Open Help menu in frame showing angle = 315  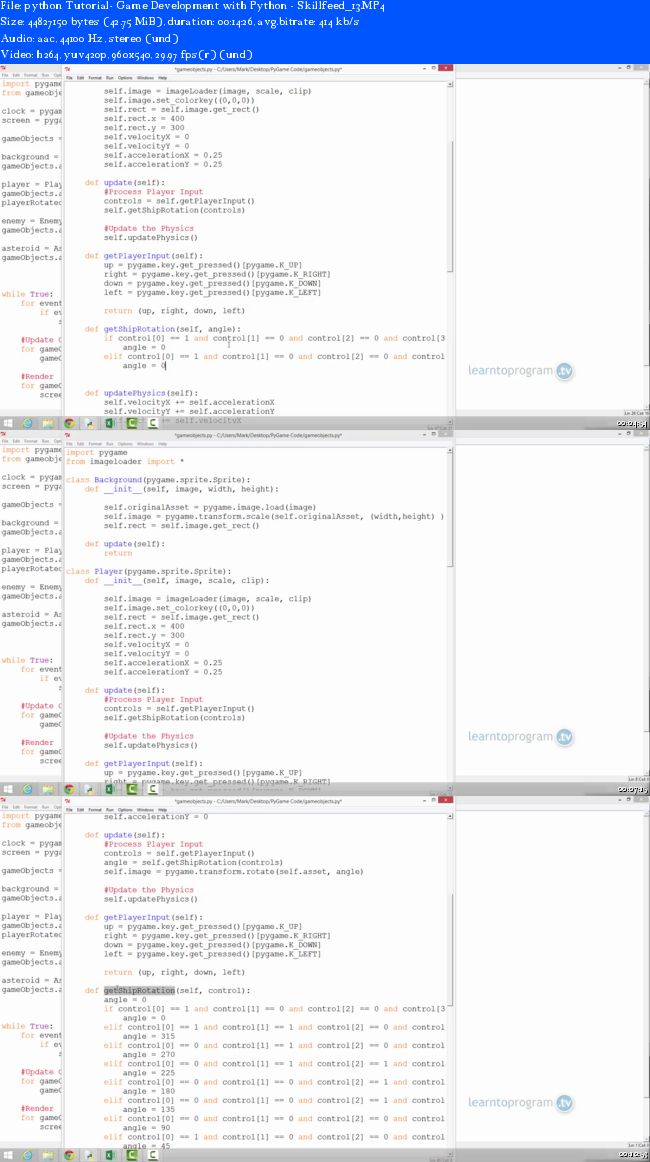(162, 809)
